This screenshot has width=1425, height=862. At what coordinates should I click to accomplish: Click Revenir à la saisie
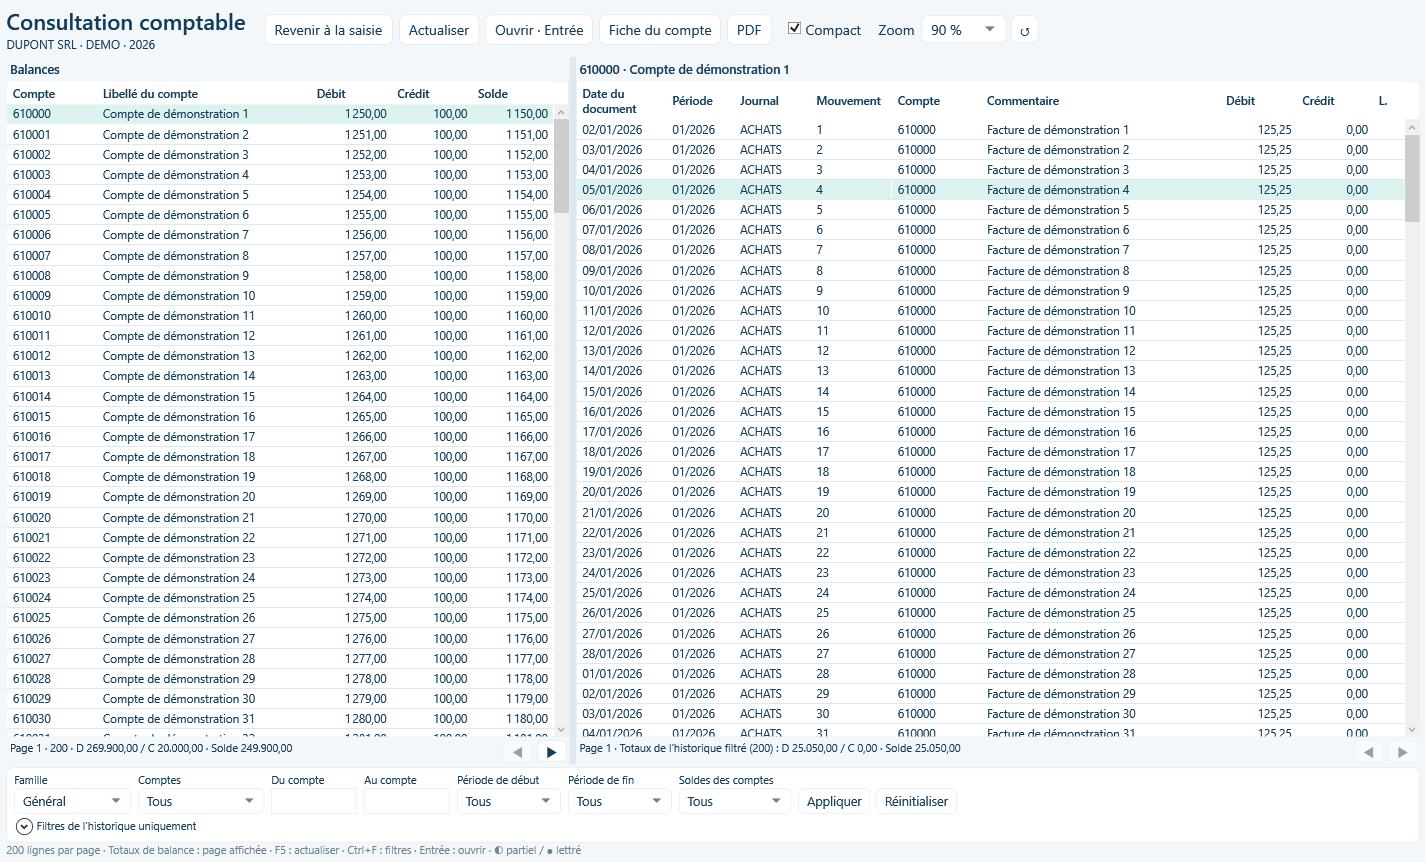click(328, 30)
